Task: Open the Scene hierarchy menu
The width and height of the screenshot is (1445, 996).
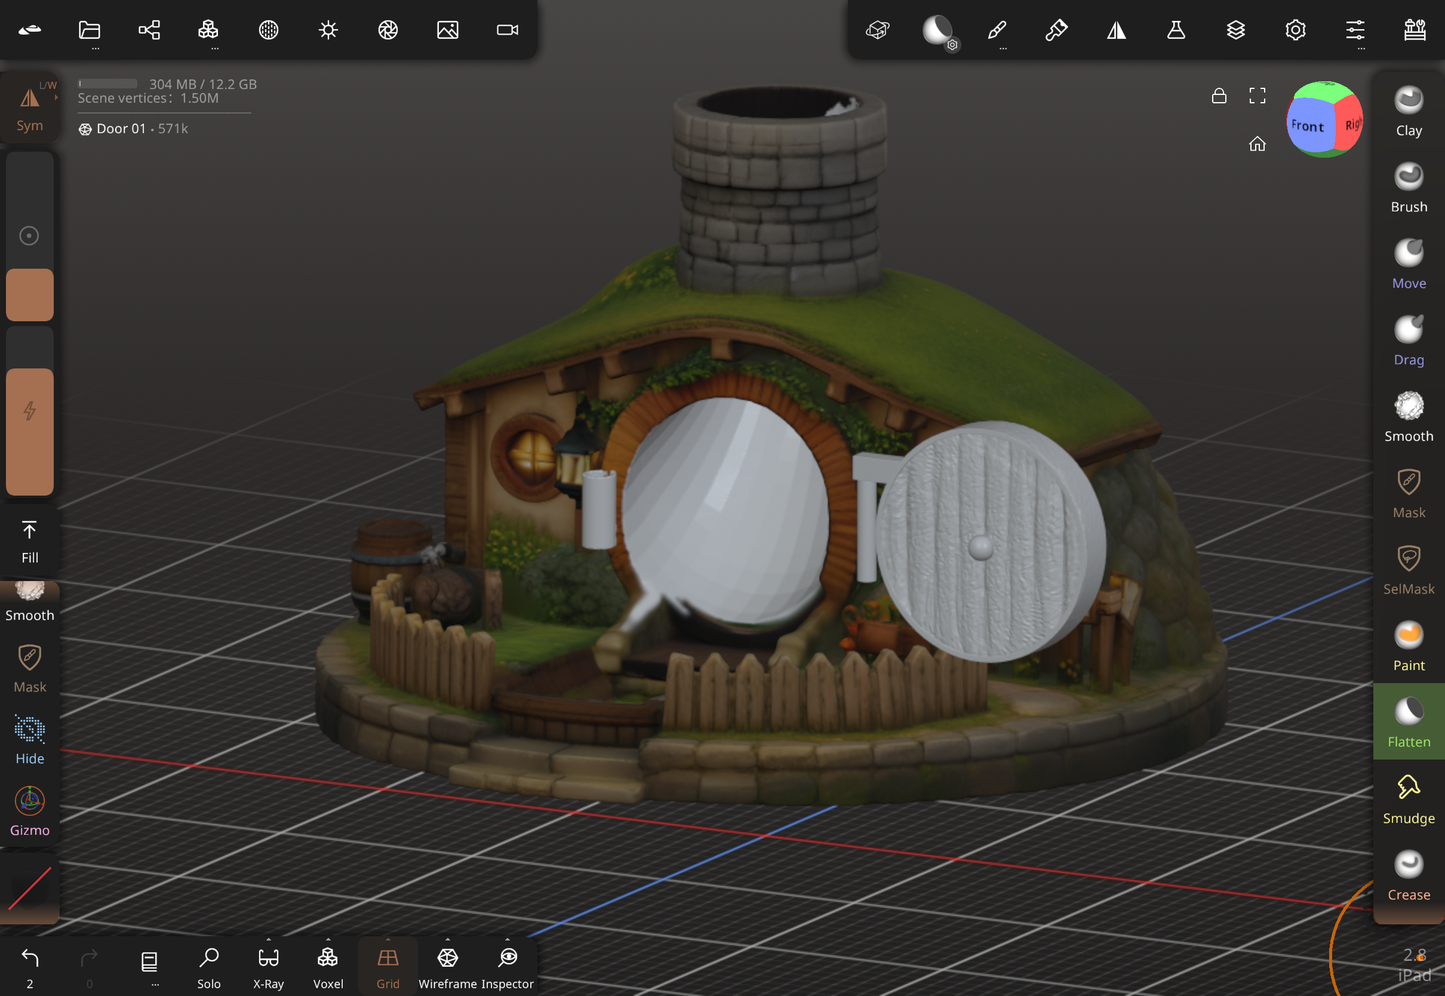Action: (149, 30)
